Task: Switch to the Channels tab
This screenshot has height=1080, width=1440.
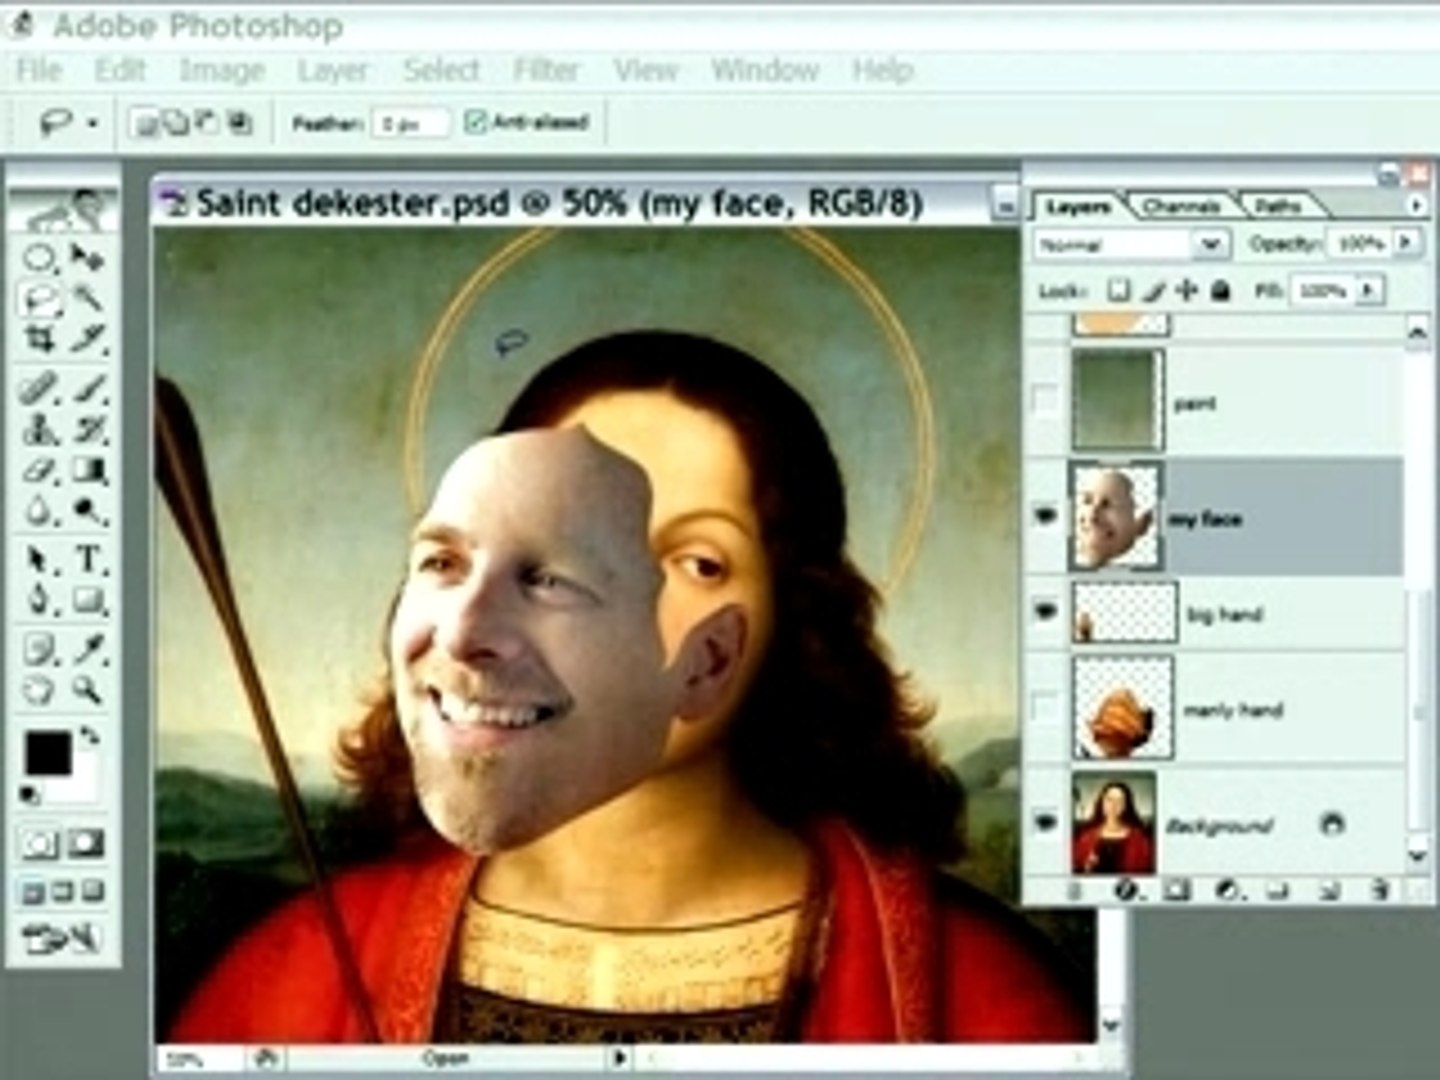Action: [1181, 206]
